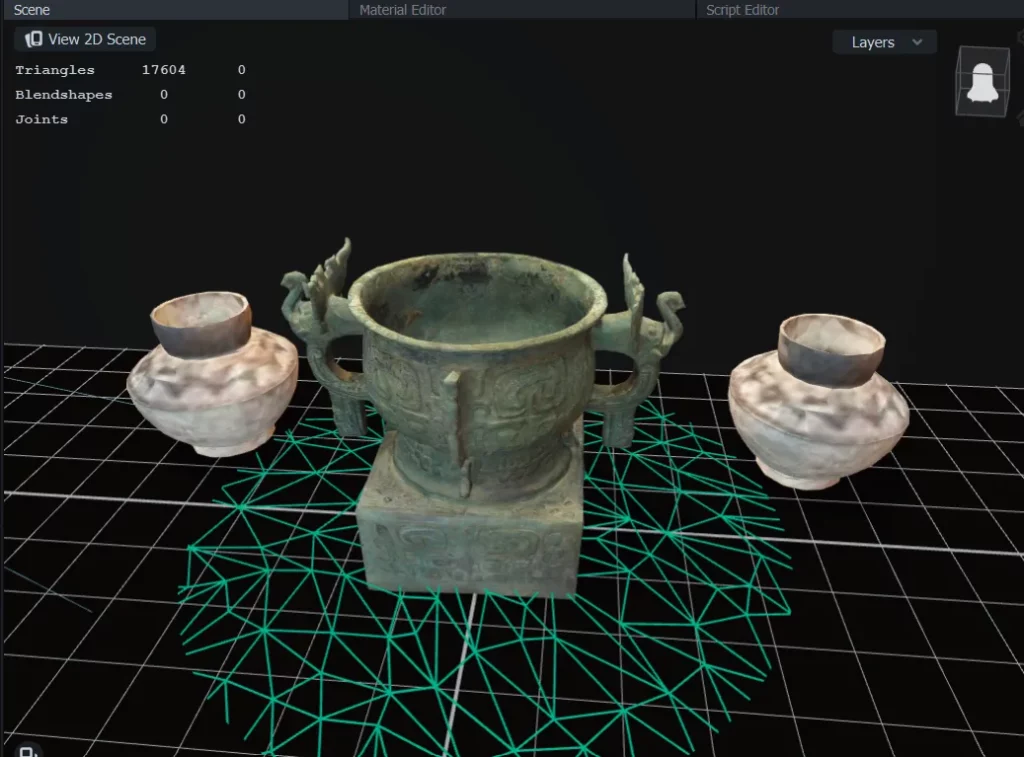Screen dimensions: 1024x757
Task: Select the left ceramic jar model
Action: click(x=212, y=374)
